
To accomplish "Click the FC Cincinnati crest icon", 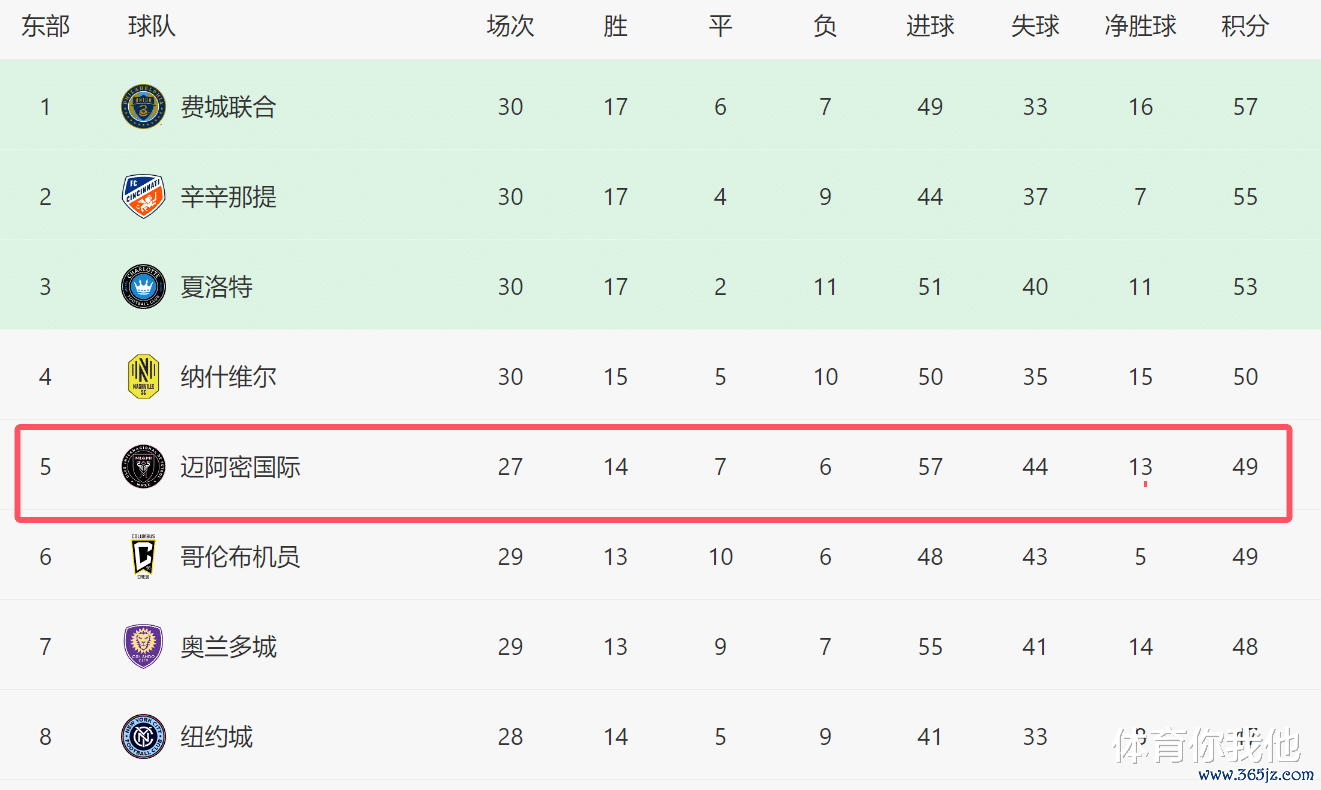I will click(143, 197).
